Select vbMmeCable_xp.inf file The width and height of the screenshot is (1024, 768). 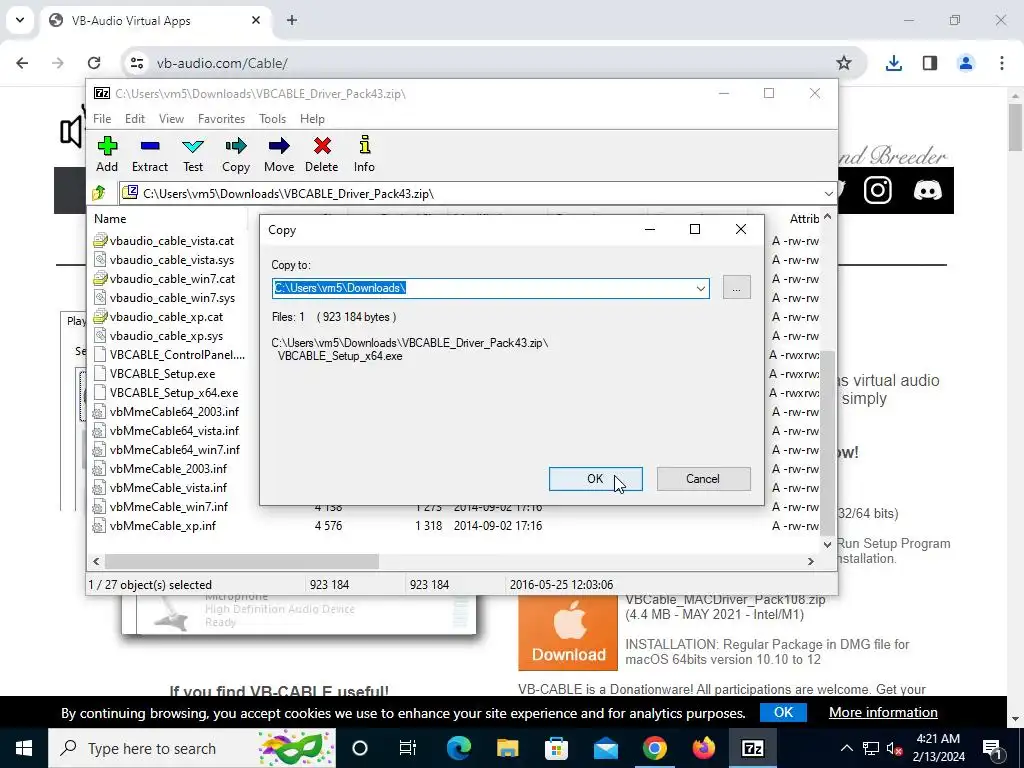163,526
